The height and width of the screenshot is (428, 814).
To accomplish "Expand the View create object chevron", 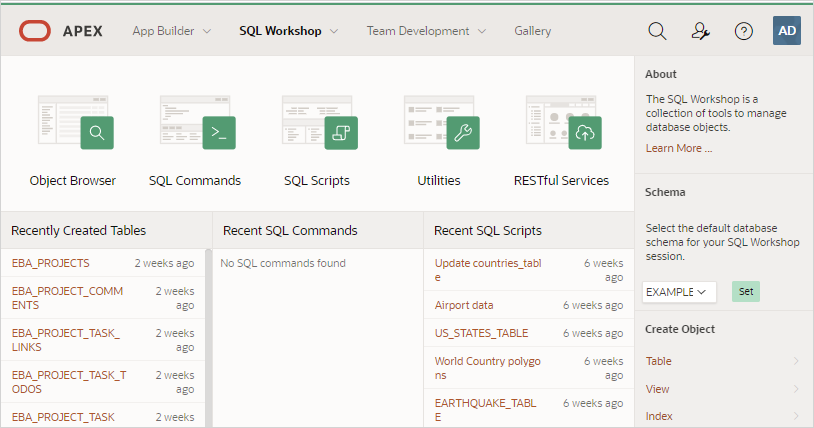I will [x=796, y=389].
